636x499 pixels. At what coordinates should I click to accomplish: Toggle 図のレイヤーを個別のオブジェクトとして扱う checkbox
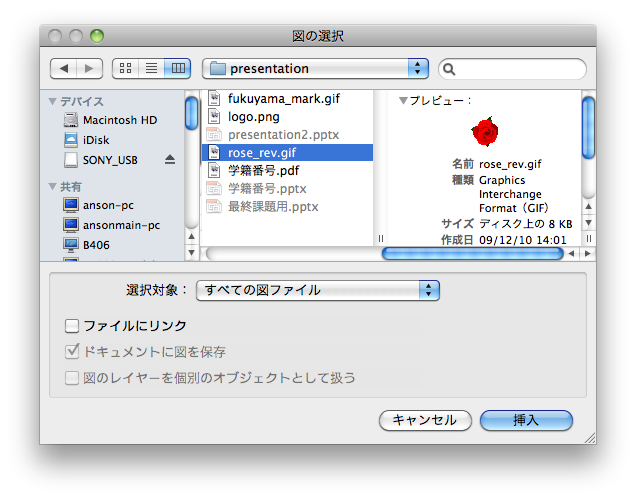[72, 378]
